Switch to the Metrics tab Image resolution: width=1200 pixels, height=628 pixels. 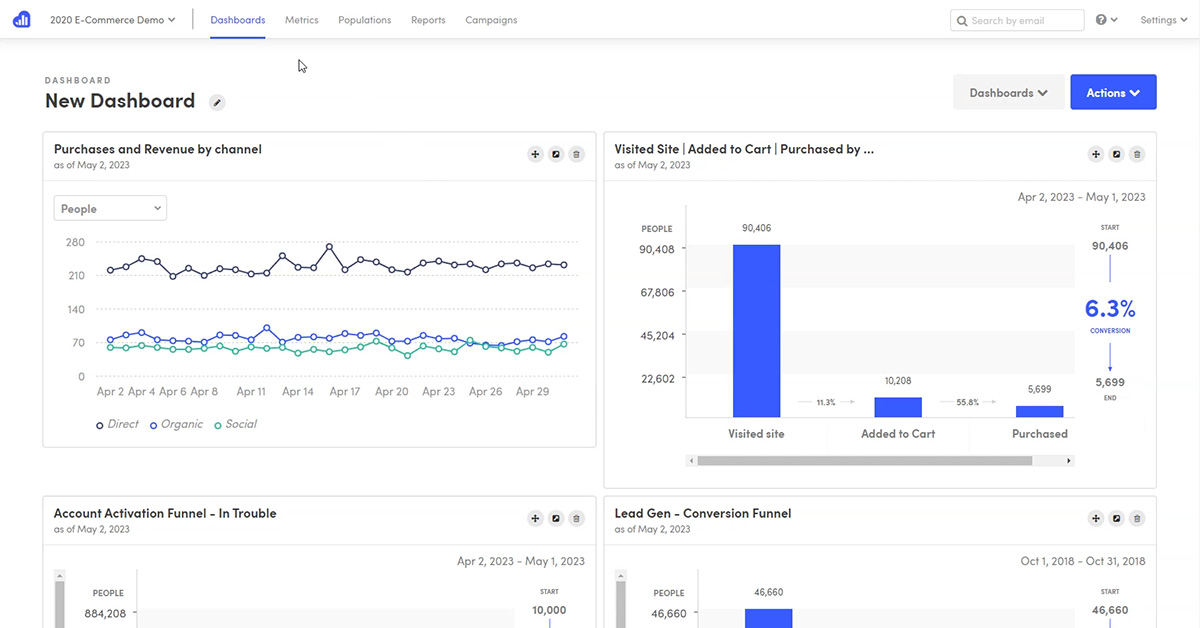coord(301,20)
